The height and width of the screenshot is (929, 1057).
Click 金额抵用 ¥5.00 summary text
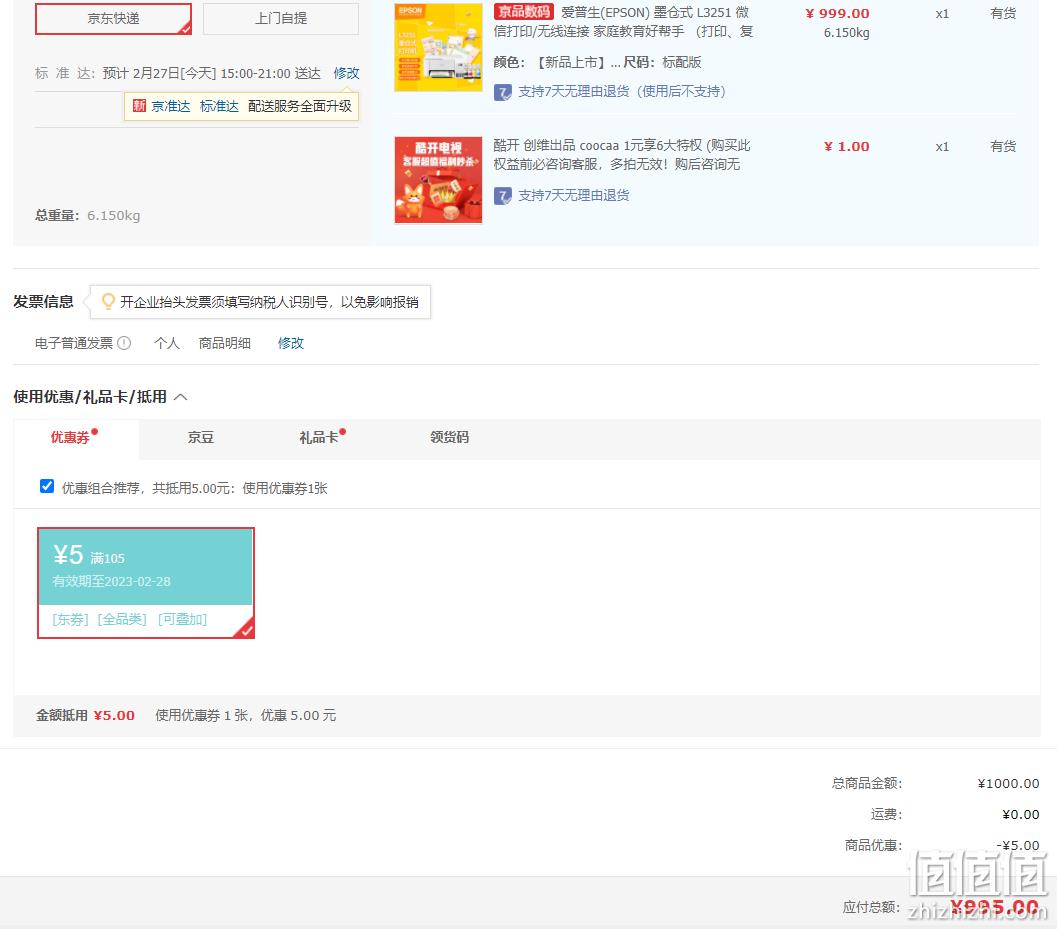pyautogui.click(x=86, y=715)
